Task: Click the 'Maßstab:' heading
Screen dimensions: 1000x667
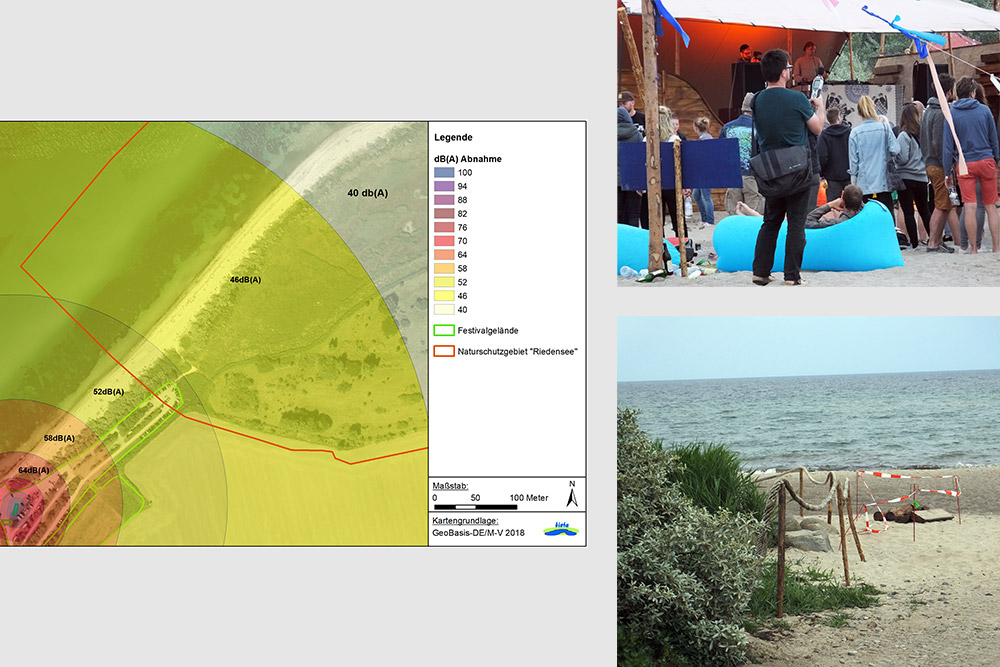Action: click(x=450, y=486)
